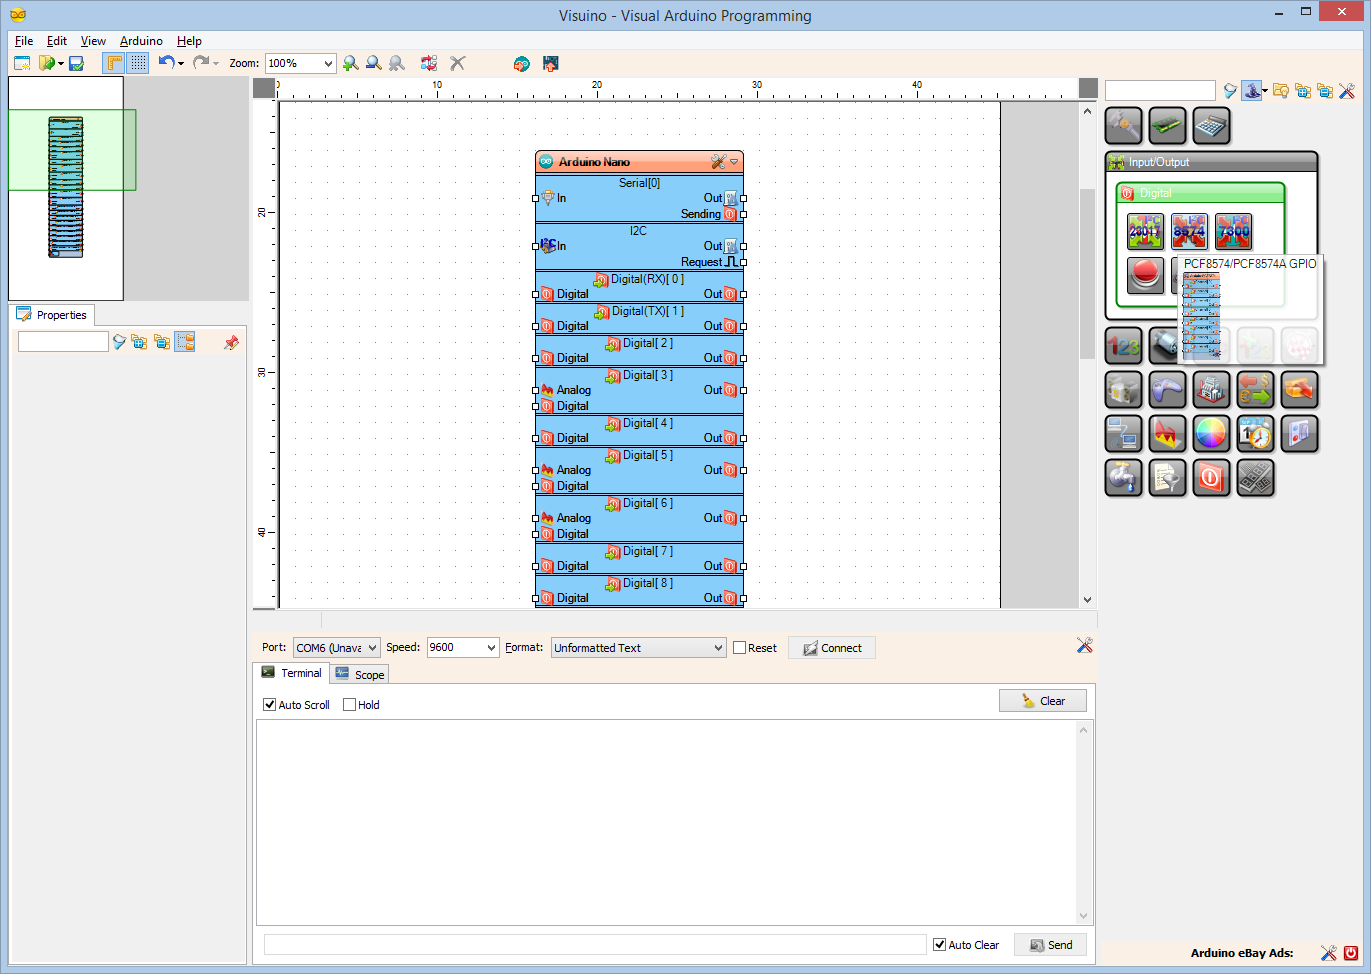Click the Connect button
Image resolution: width=1371 pixels, height=974 pixels.
[831, 647]
